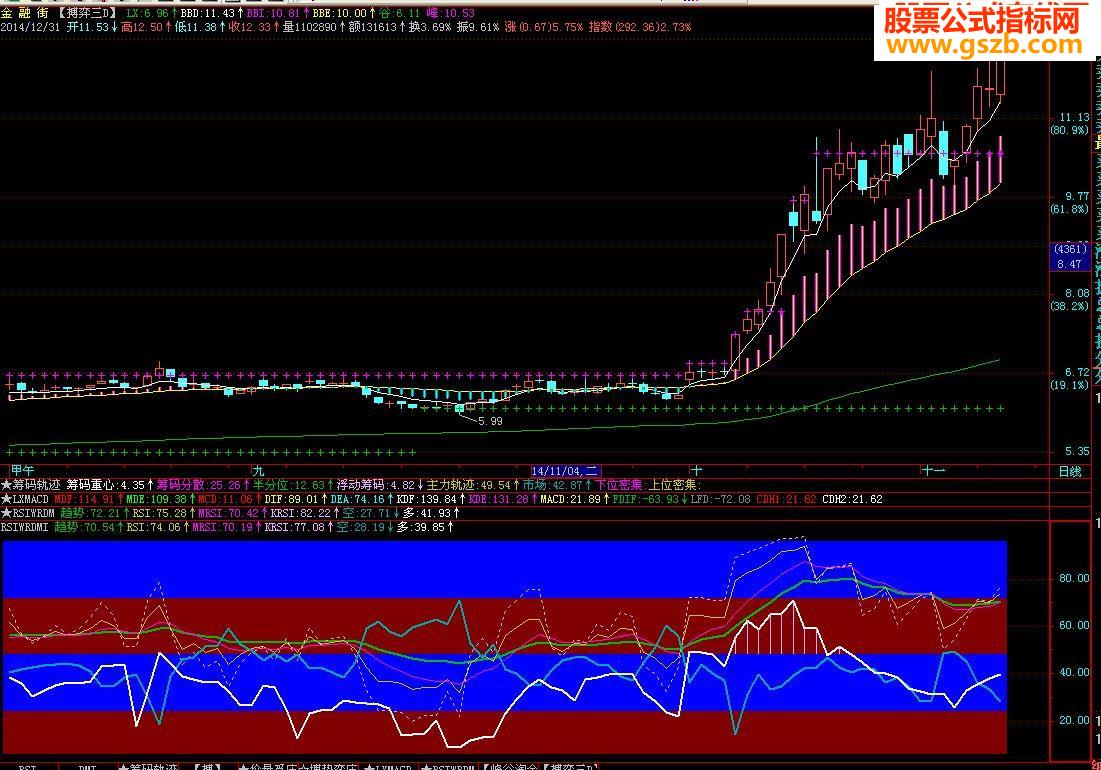Viewport: 1101px width, 770px height.
Task: Click the 6.72 price axis label
Action: pos(1077,372)
